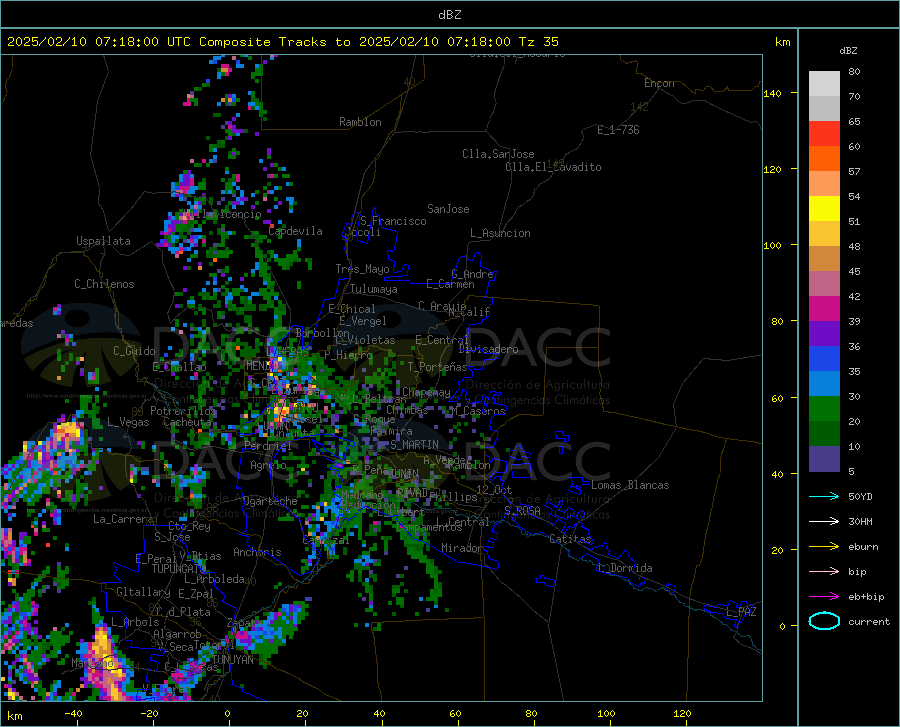Click the blue 36 dBZ legend block
Viewport: 900px width, 727px height.
click(x=824, y=359)
